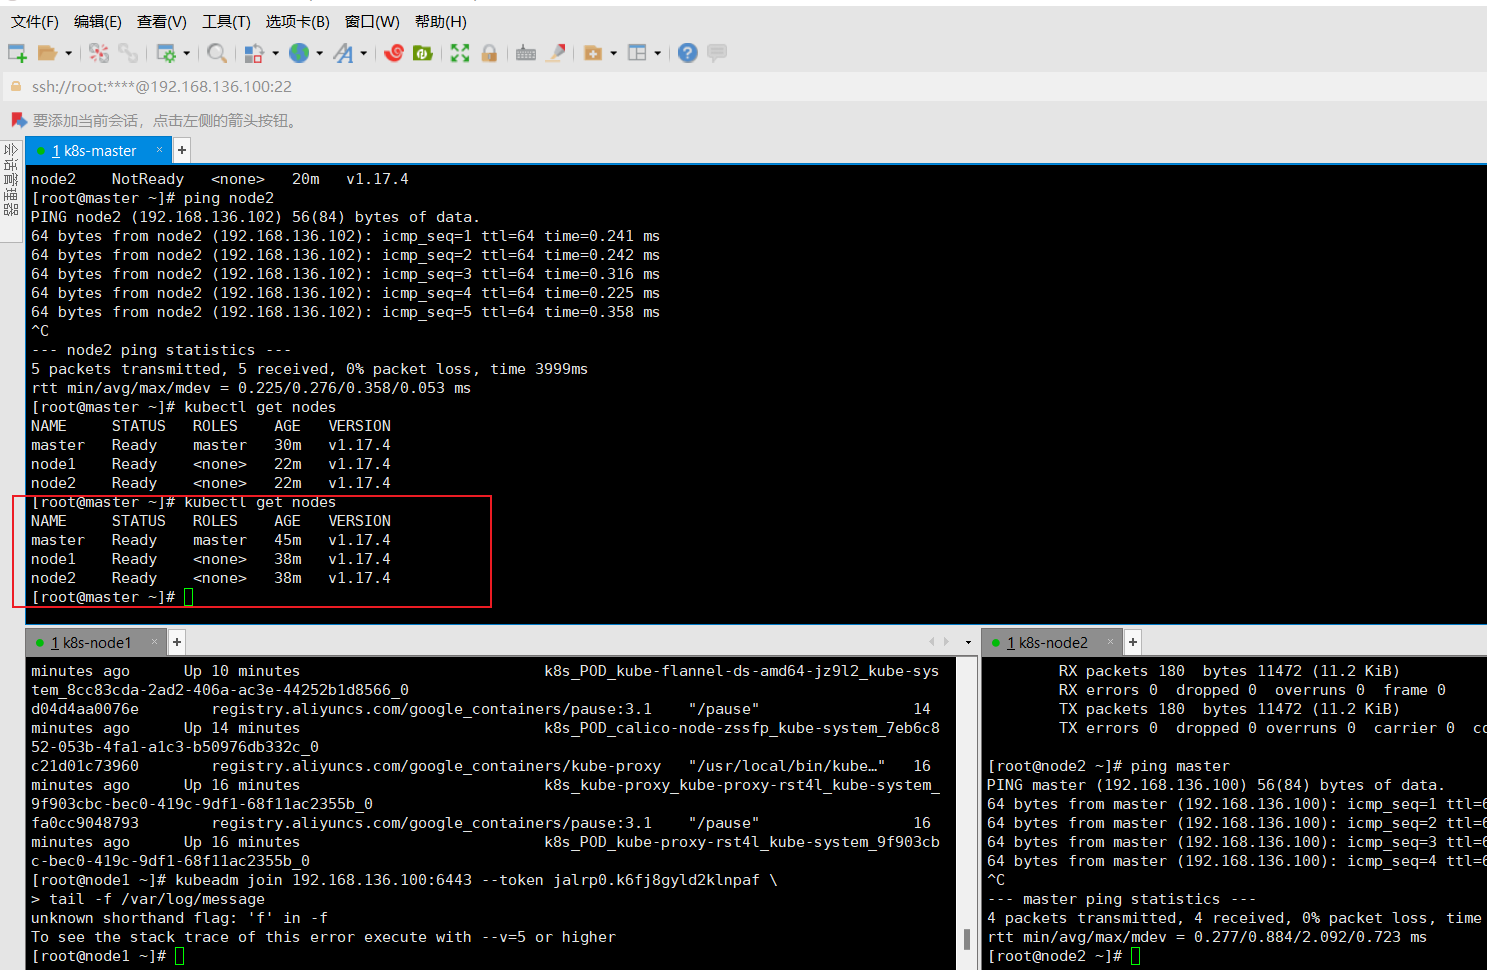Click the 'kubeadm join 192.168.136.100:6443' line
Screen dimensions: 1487x970
pos(404,880)
